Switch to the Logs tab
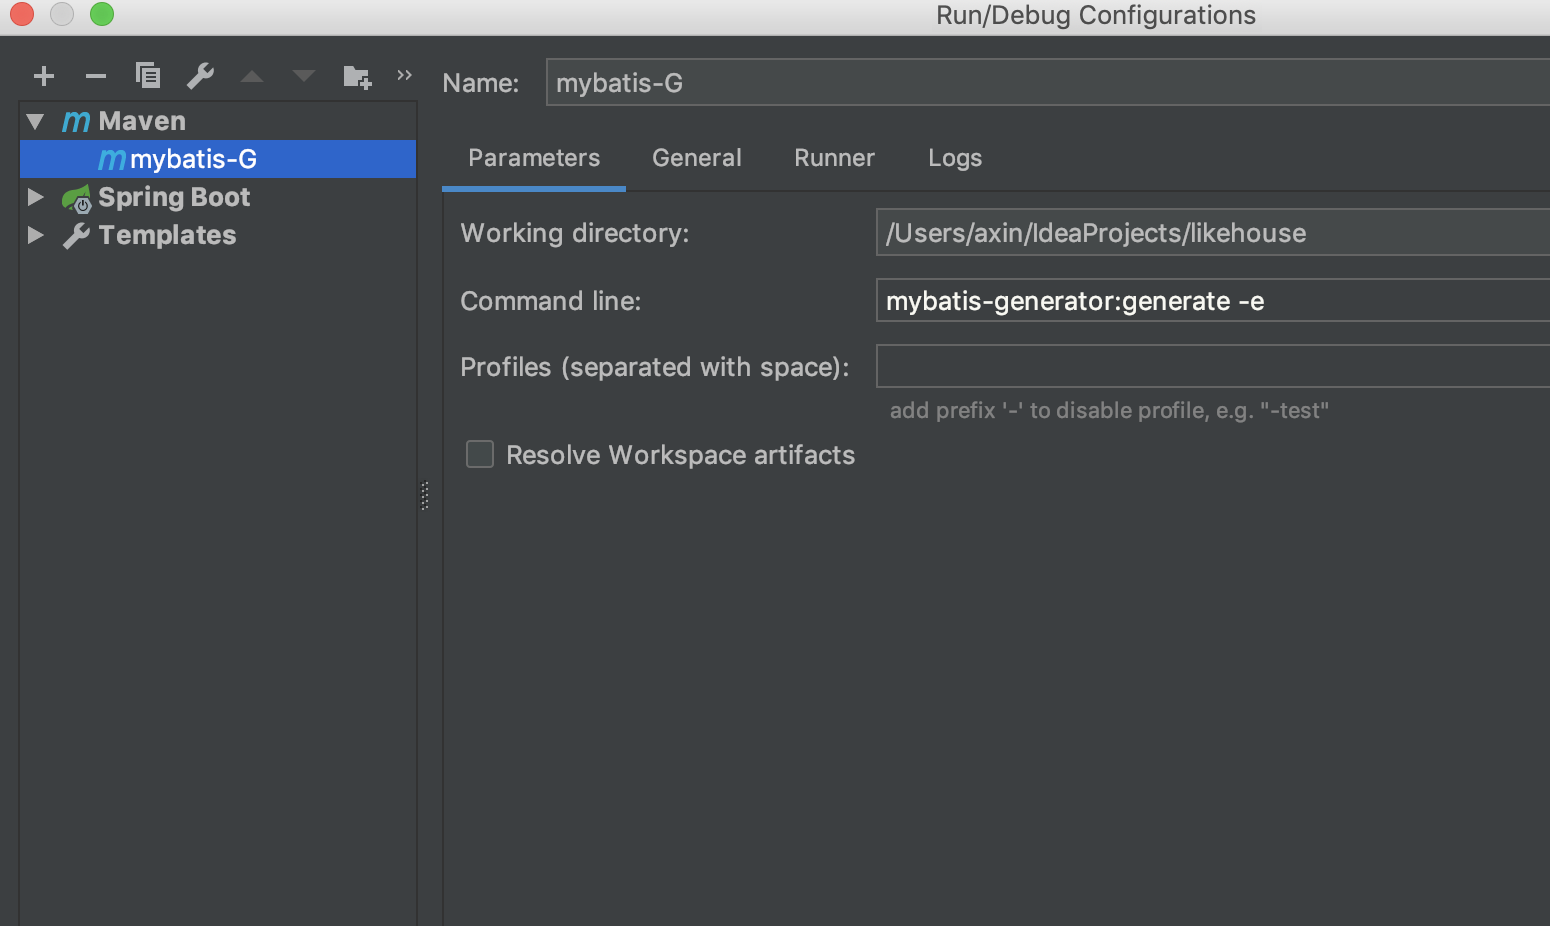The image size is (1550, 926). pos(955,158)
